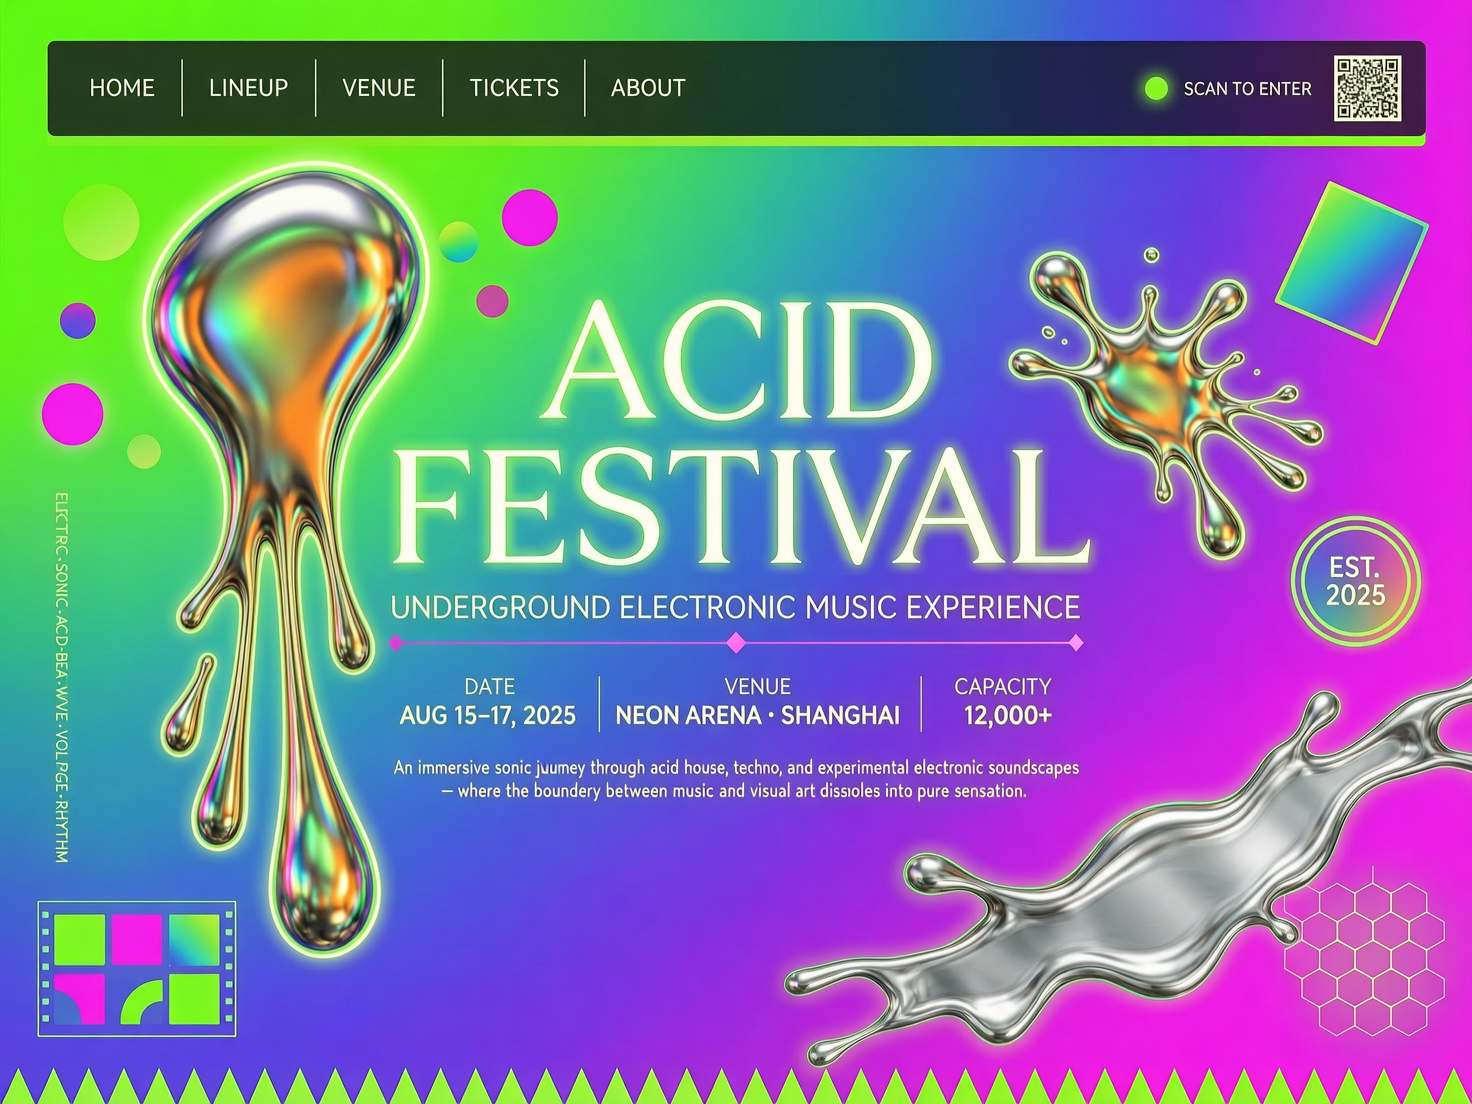
Task: Click the SCAN TO ENTER label
Action: (1247, 89)
